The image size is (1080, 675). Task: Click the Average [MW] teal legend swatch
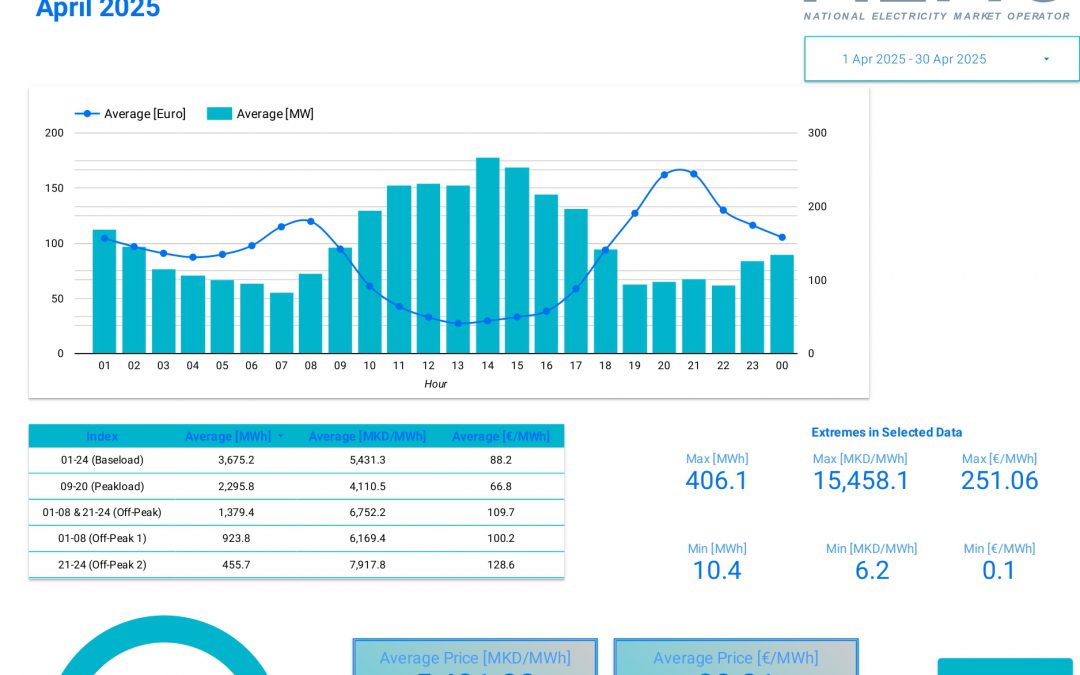[218, 113]
